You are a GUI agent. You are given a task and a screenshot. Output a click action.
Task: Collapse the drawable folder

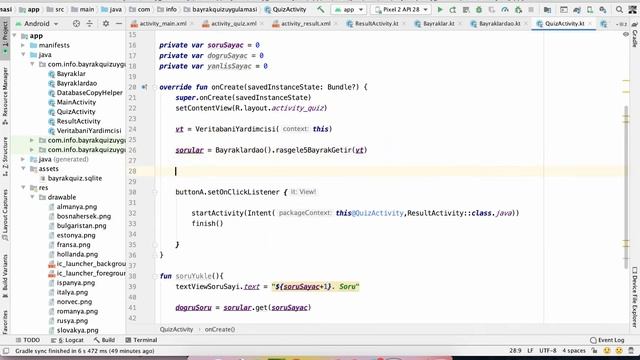point(33,197)
